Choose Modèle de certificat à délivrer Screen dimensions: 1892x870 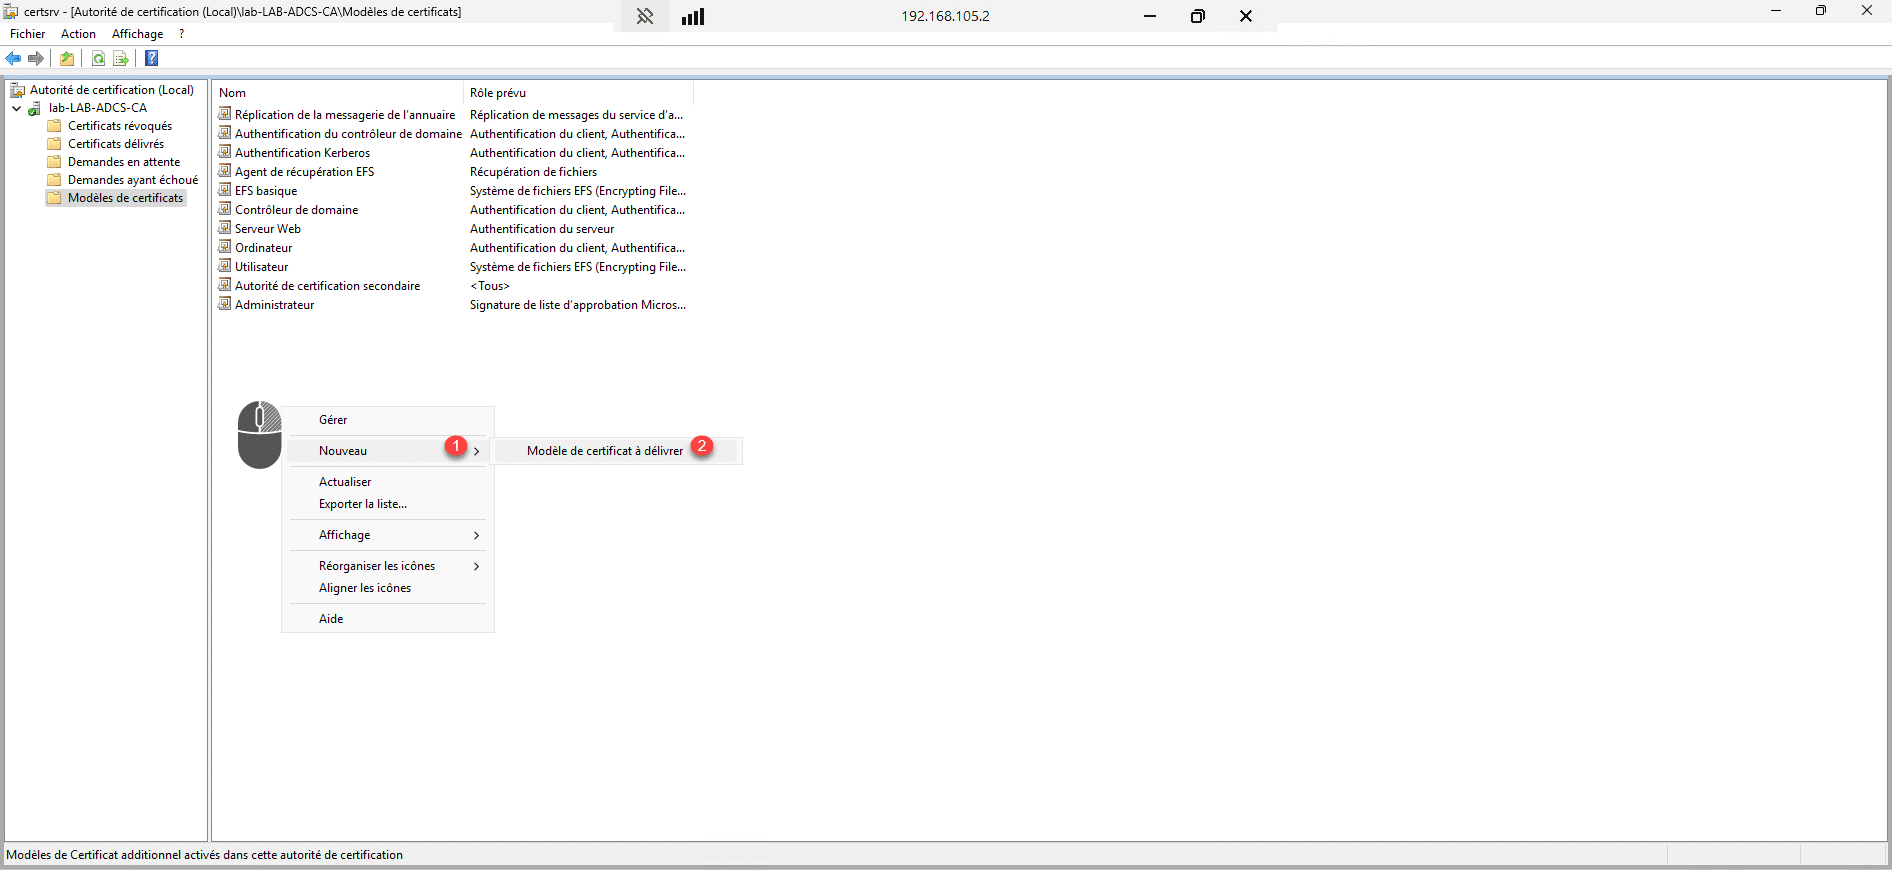click(605, 451)
